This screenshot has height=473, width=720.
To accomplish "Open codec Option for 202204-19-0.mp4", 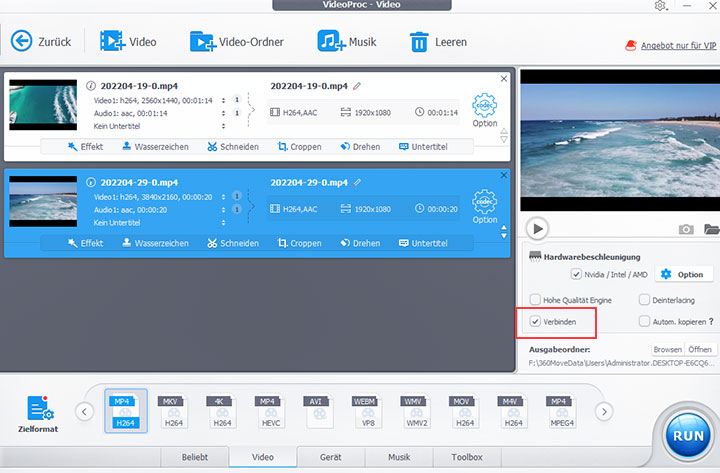I will pyautogui.click(x=485, y=111).
